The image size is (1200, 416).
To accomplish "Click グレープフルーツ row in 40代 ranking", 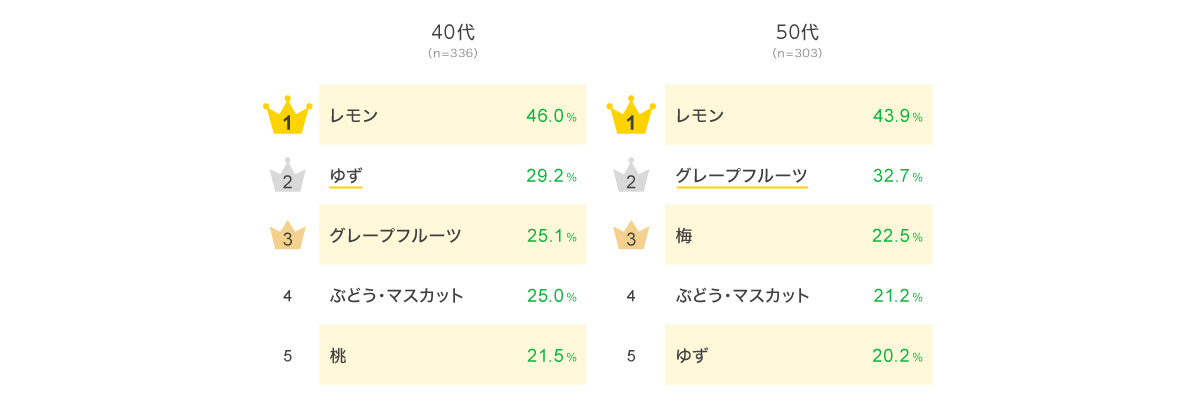I will coord(453,235).
